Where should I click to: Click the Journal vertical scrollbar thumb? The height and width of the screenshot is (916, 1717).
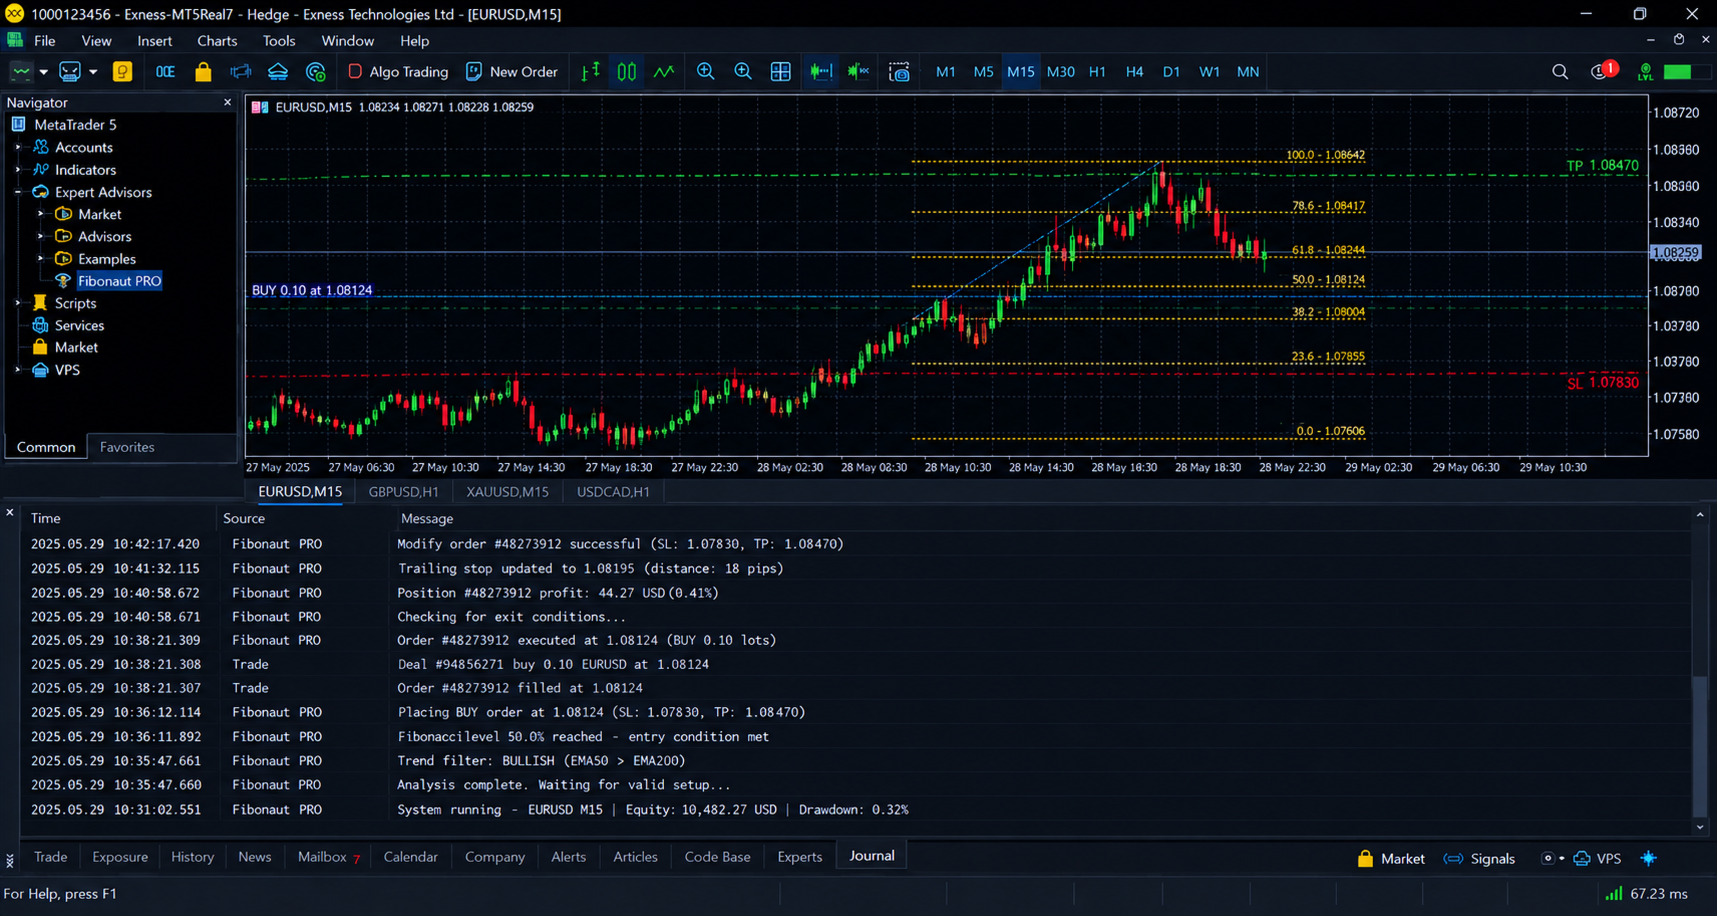click(x=1699, y=746)
